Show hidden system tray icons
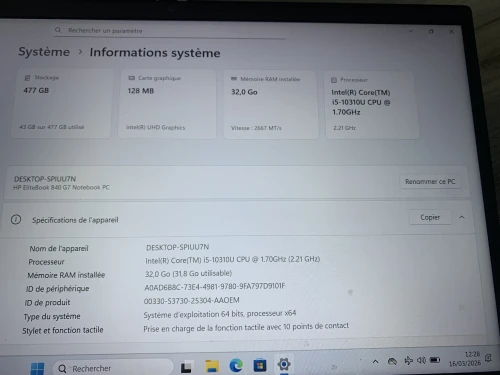The width and height of the screenshot is (500, 375). point(375,361)
